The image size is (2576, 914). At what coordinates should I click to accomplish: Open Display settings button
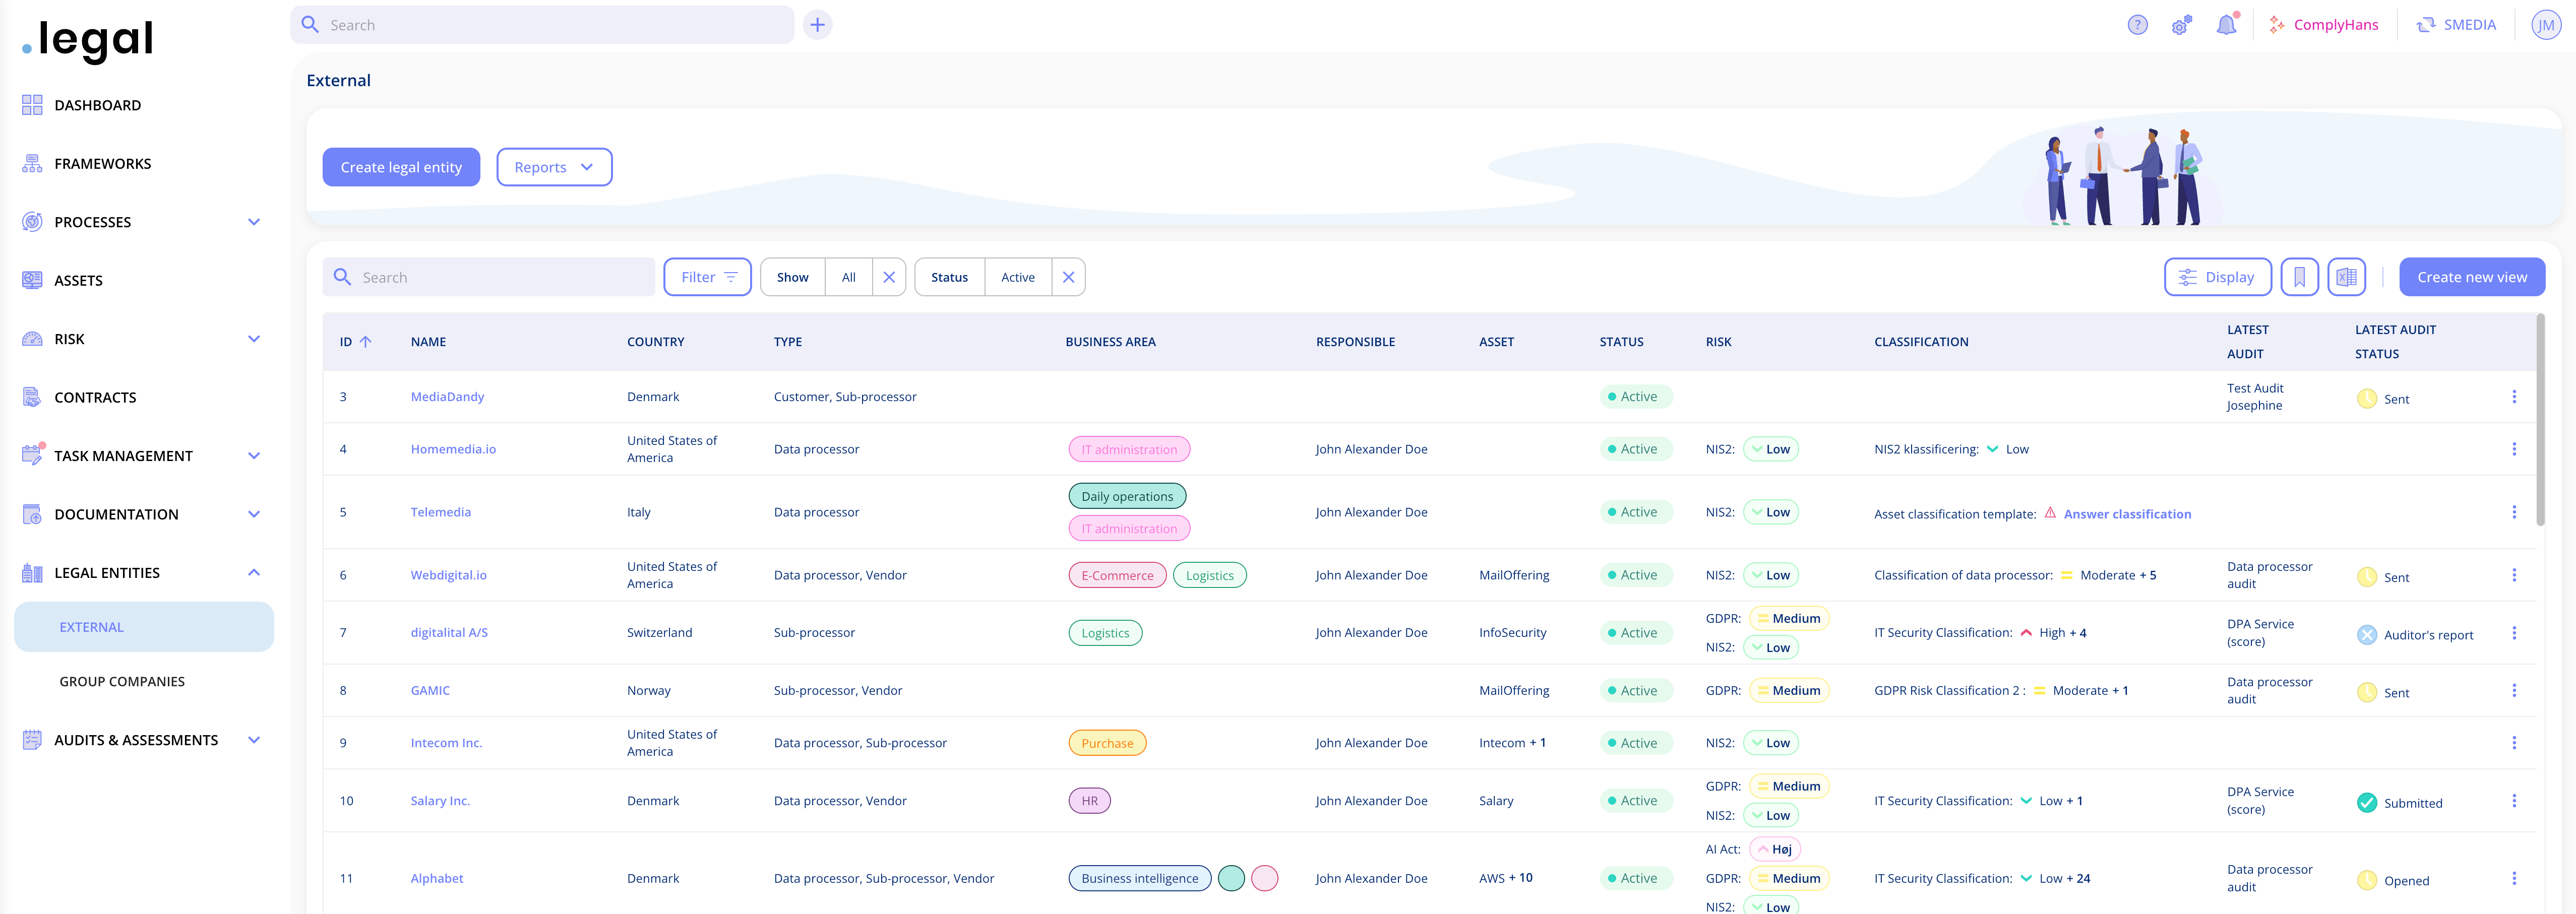2217,277
